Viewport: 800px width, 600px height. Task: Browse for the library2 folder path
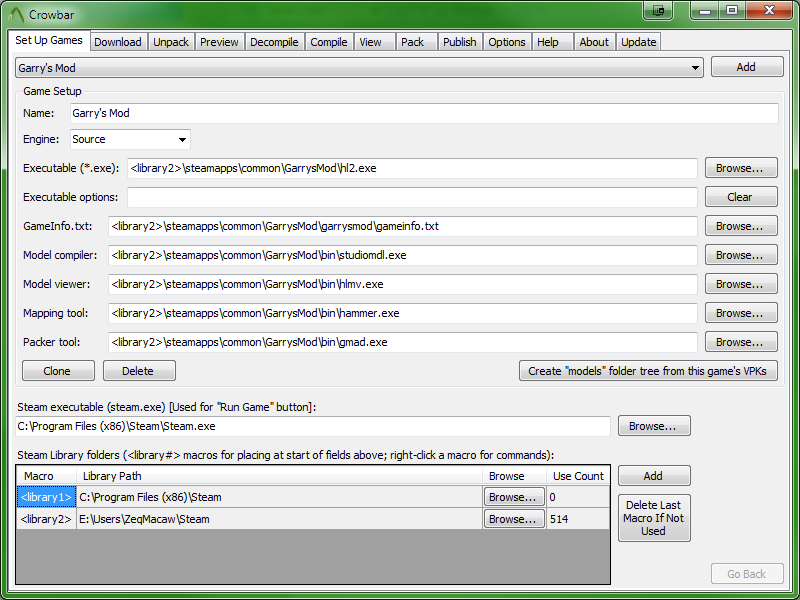click(514, 519)
